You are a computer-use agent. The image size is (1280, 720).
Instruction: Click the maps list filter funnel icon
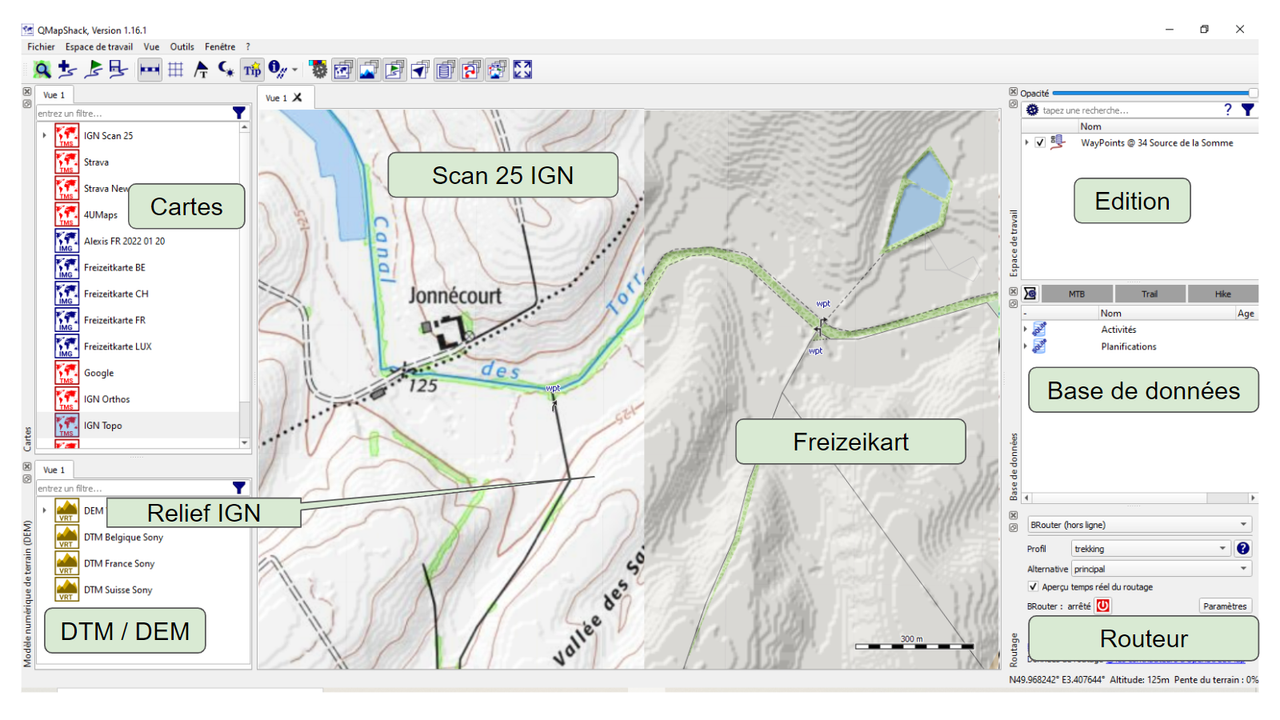[239, 113]
